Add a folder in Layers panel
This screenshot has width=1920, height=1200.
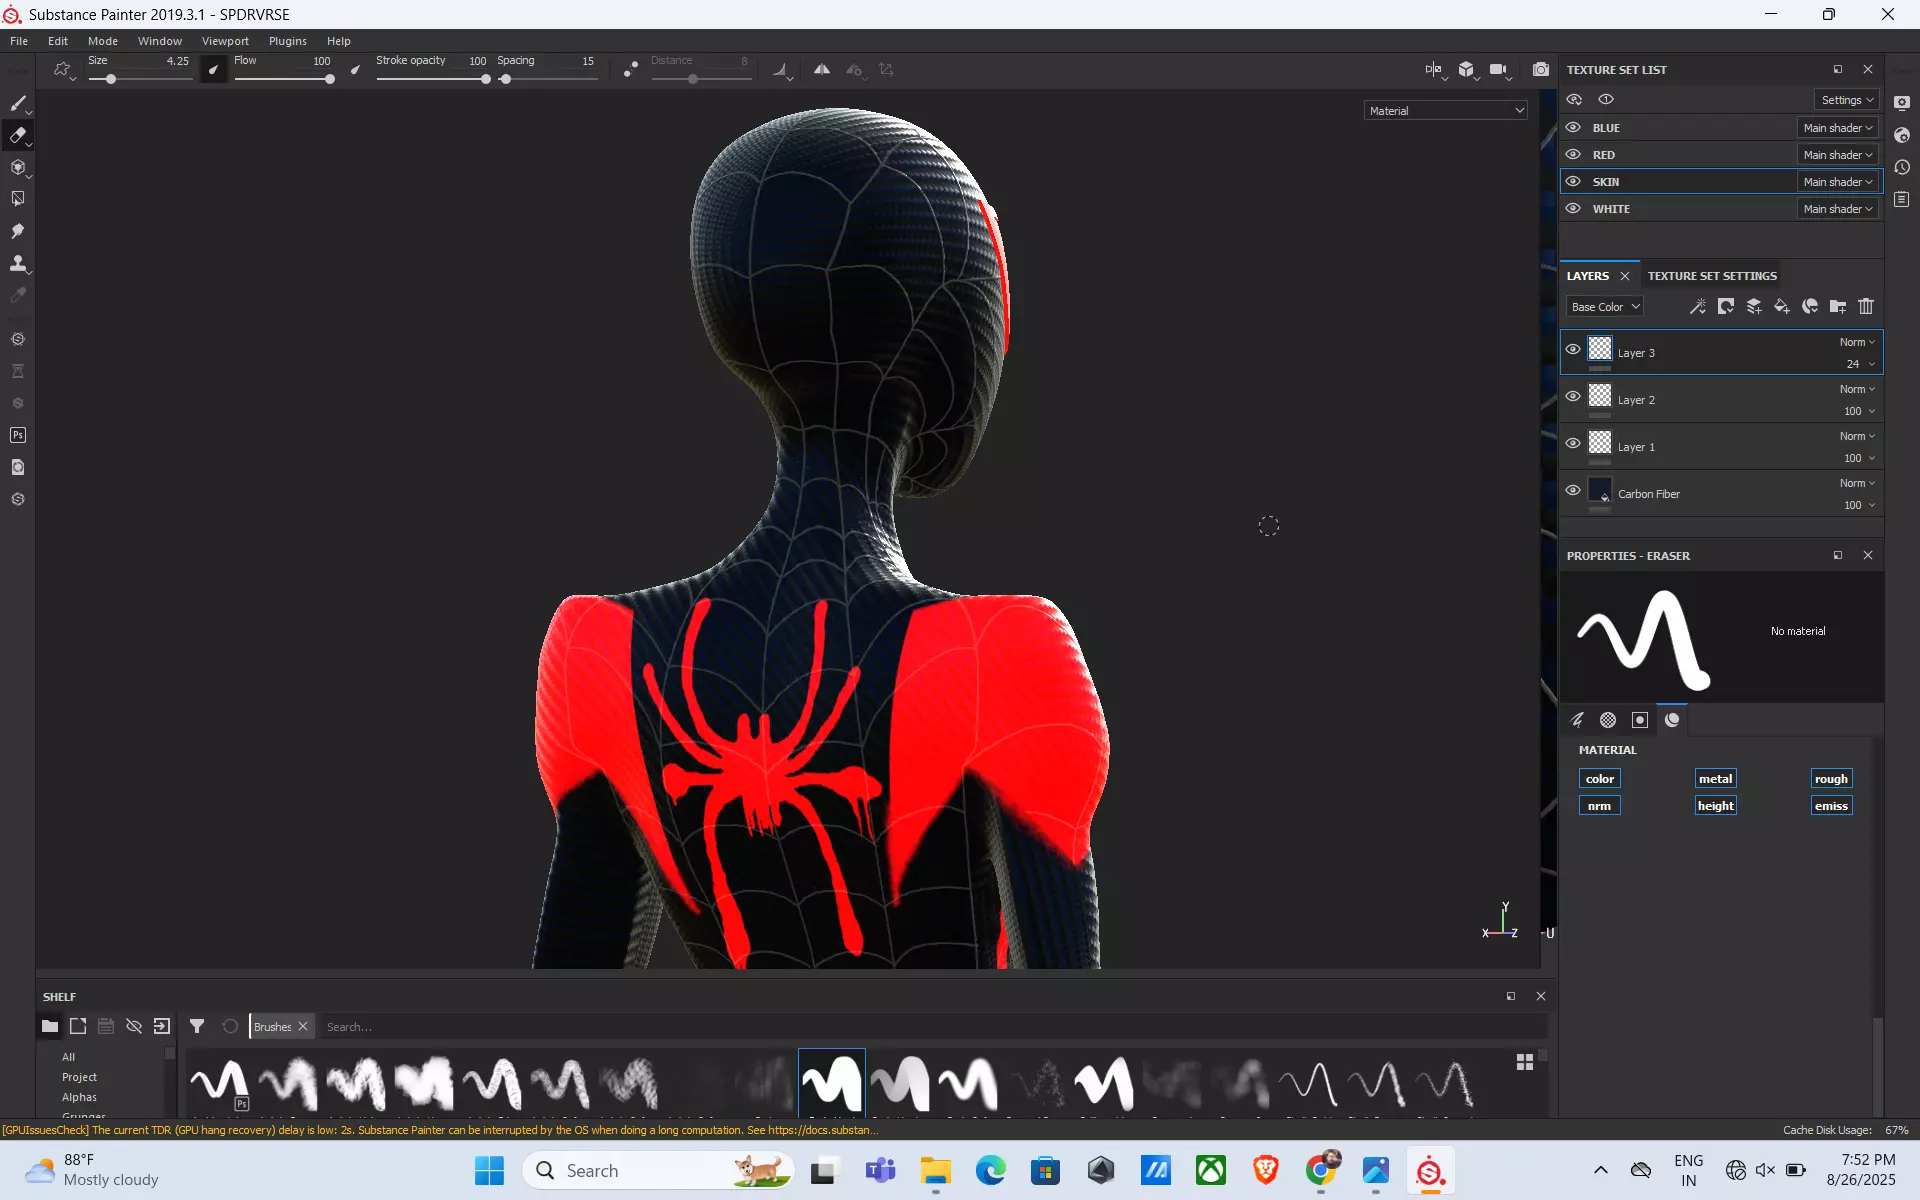click(1838, 307)
